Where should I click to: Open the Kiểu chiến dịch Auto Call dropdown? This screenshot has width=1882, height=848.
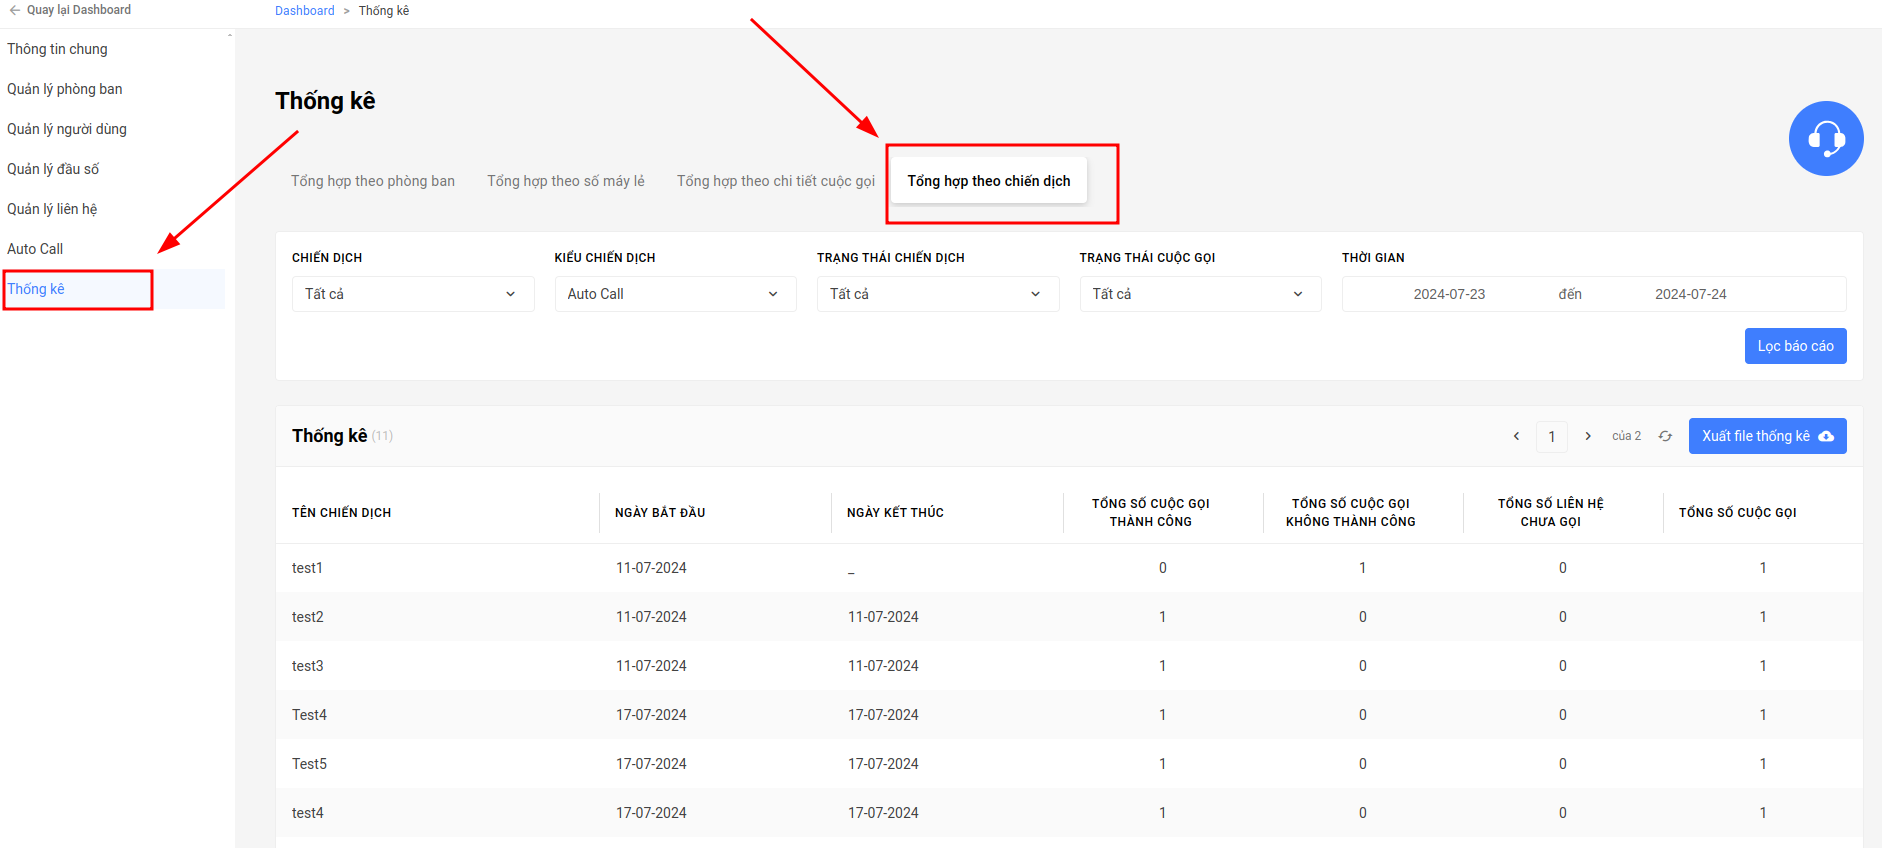click(675, 294)
